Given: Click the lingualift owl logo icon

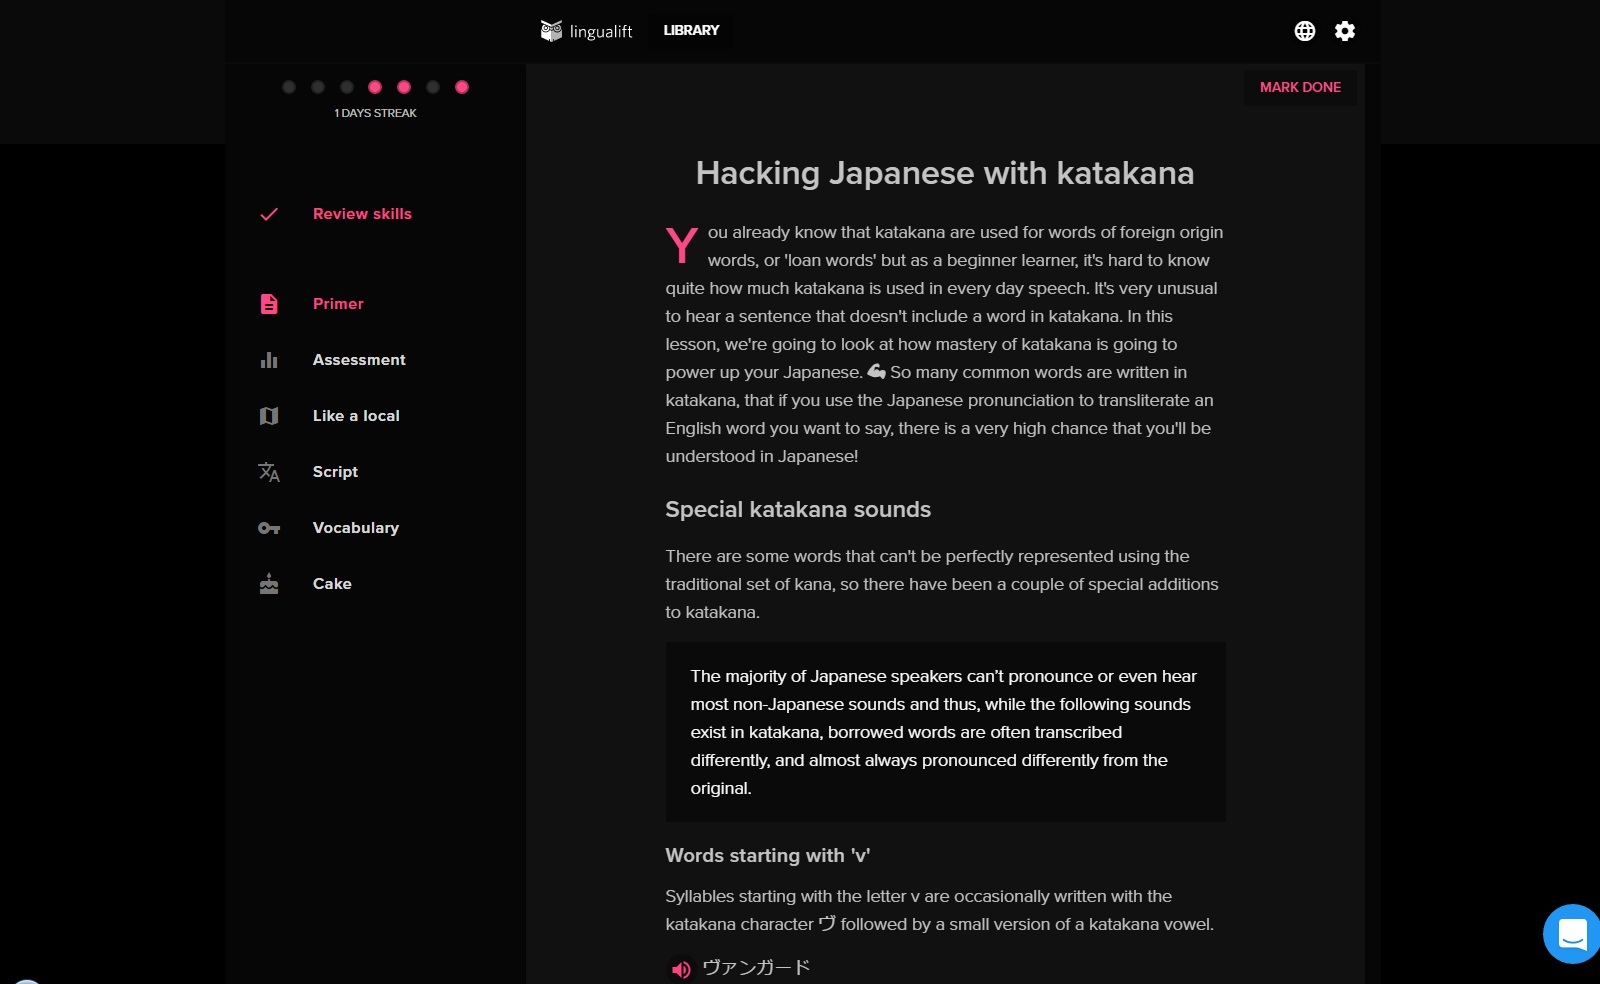Looking at the screenshot, I should (x=551, y=31).
